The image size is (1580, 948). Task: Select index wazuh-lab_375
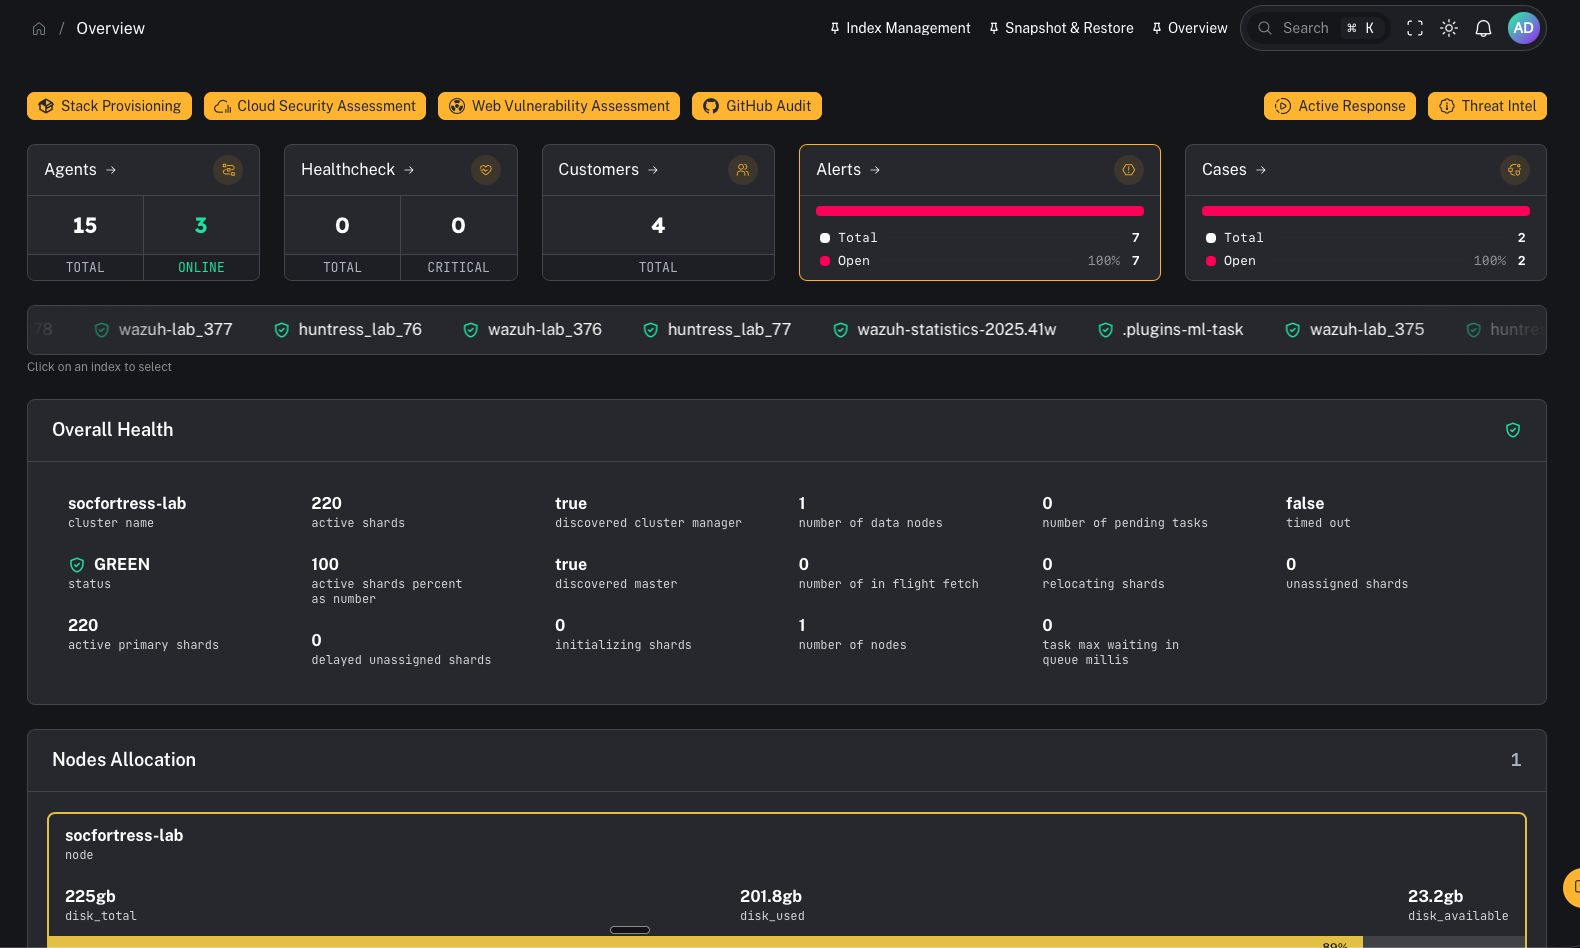1354,330
